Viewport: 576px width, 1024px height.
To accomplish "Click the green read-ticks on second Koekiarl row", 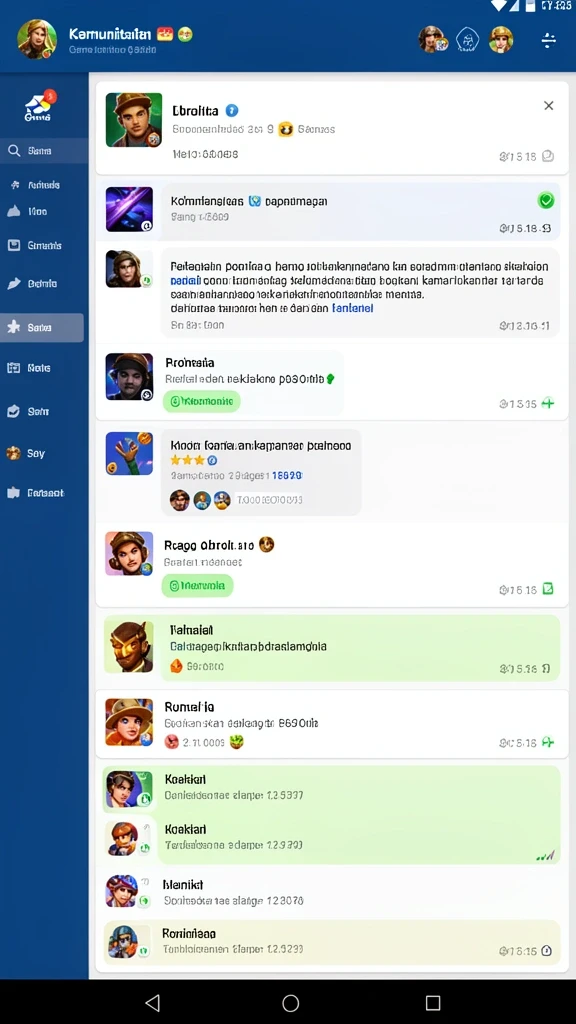I will pyautogui.click(x=545, y=855).
